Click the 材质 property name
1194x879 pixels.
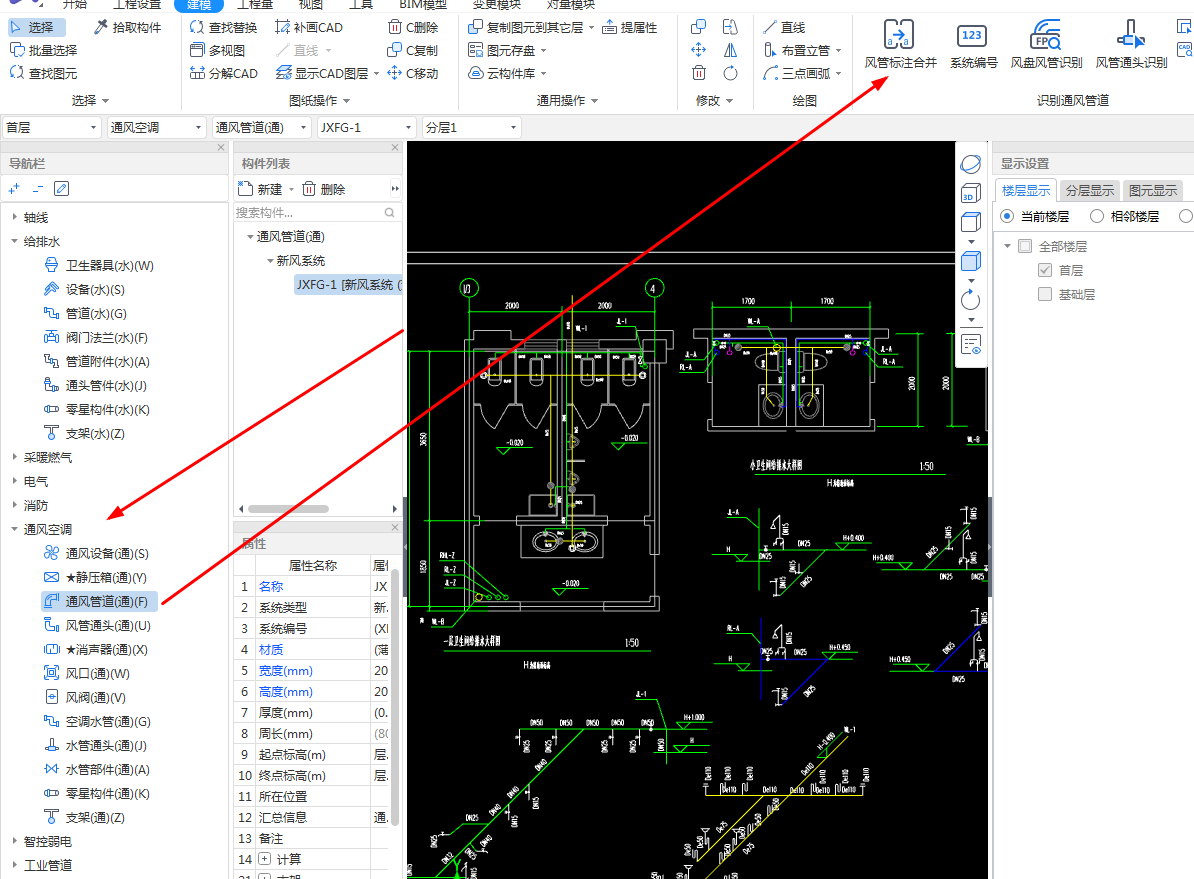(271, 650)
